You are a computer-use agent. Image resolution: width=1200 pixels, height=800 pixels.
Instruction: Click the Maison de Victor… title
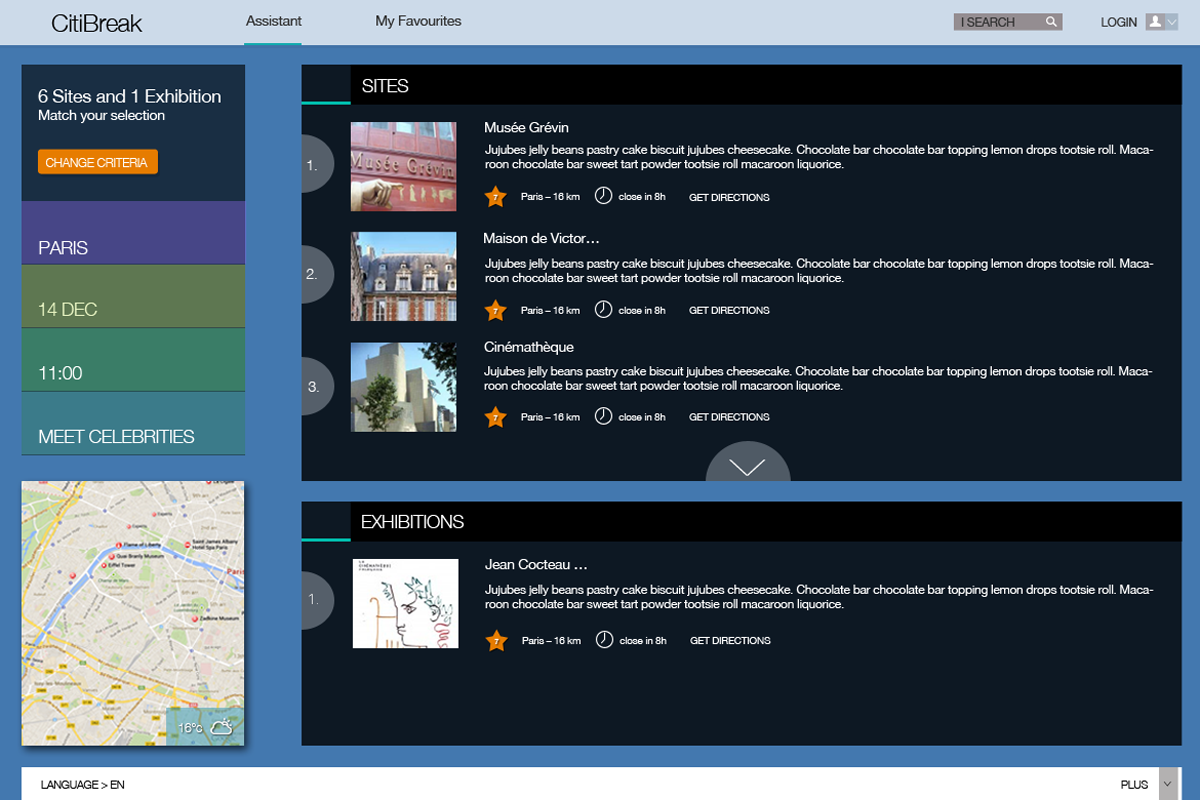541,238
